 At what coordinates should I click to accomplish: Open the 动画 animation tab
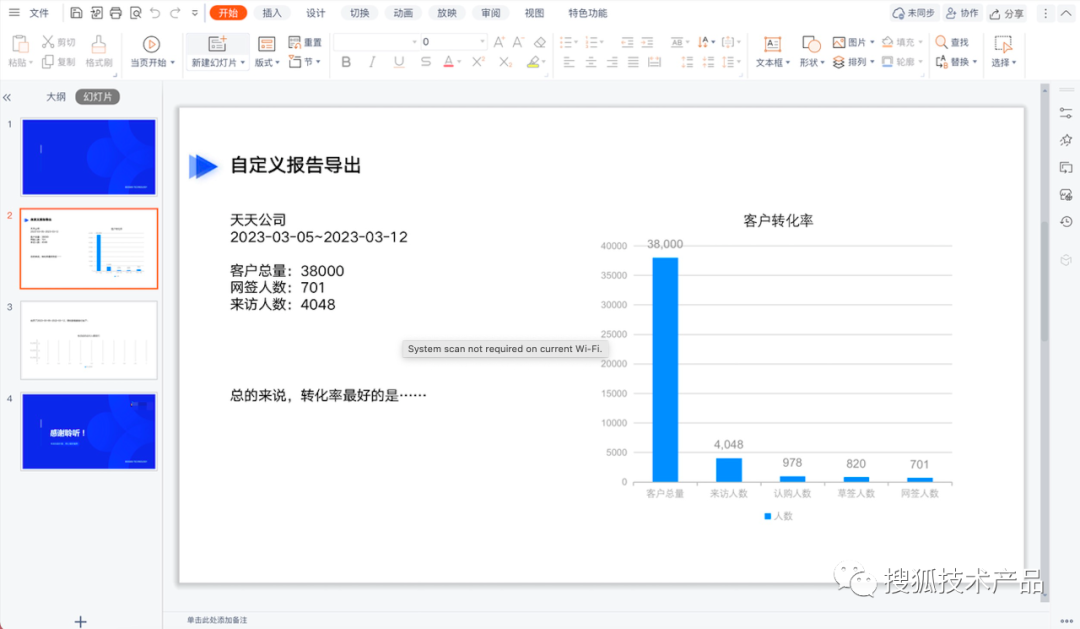(403, 13)
